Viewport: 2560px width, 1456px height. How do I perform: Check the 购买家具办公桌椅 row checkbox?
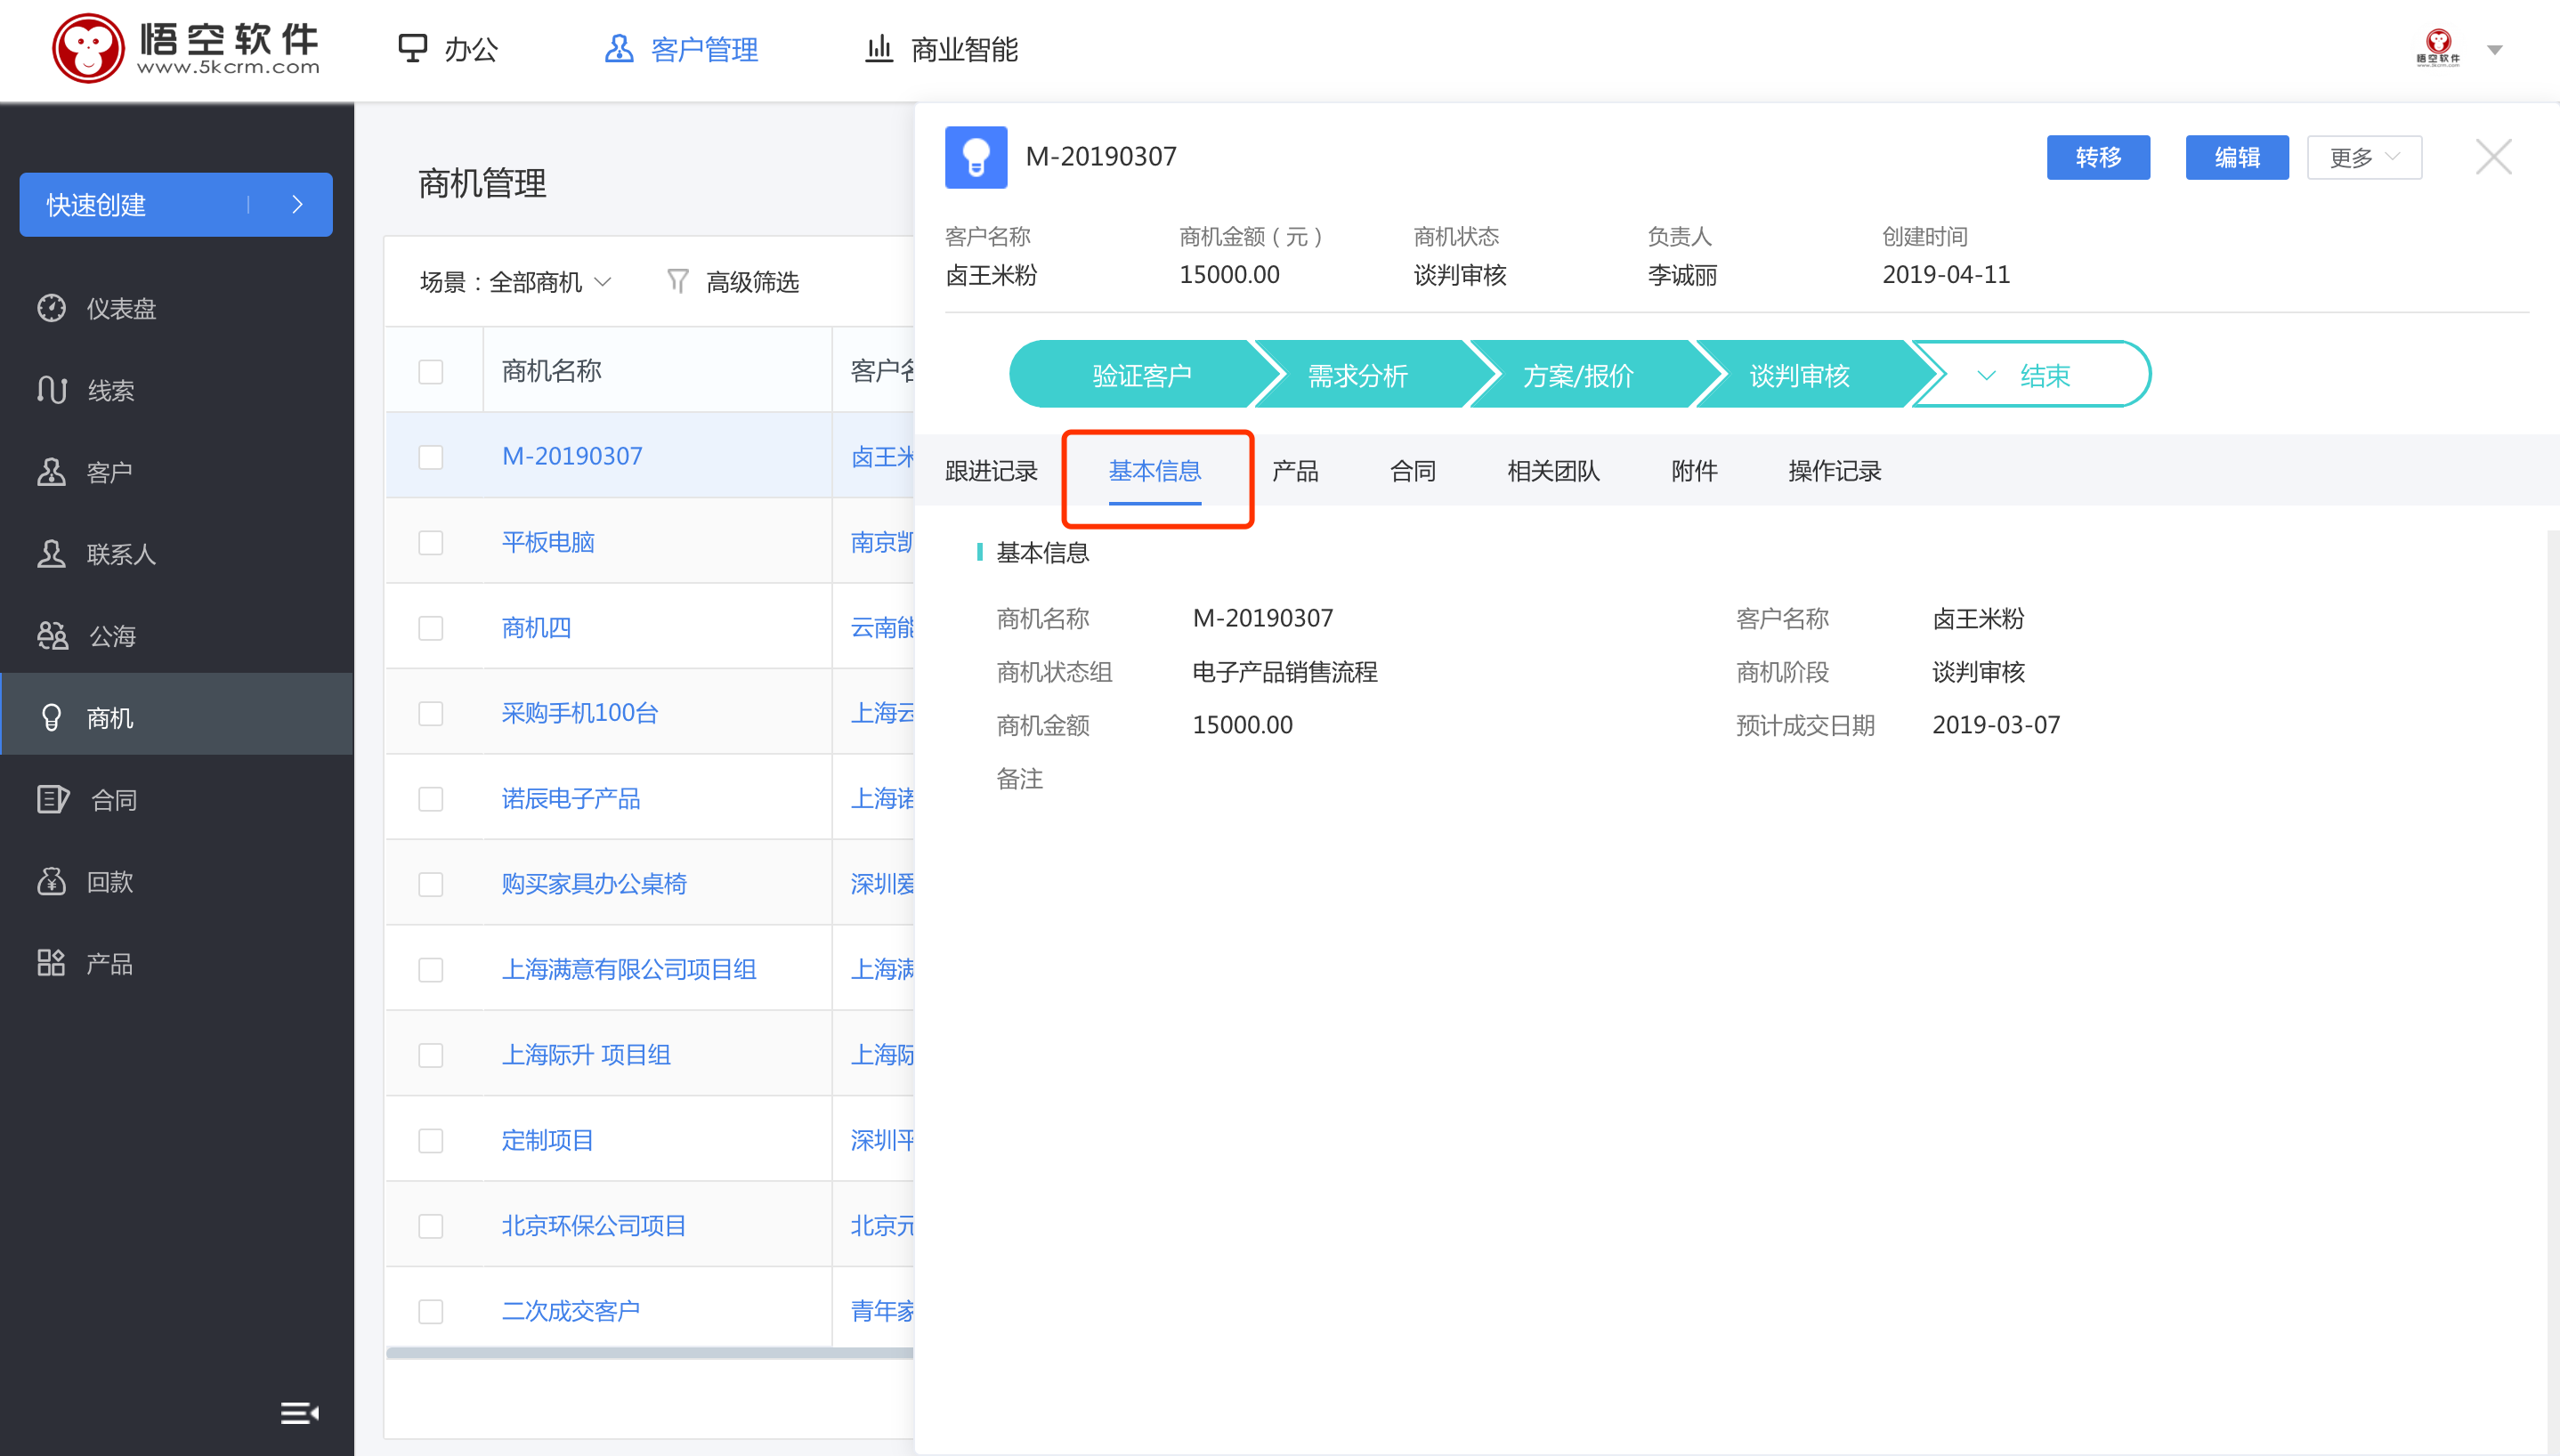431,885
